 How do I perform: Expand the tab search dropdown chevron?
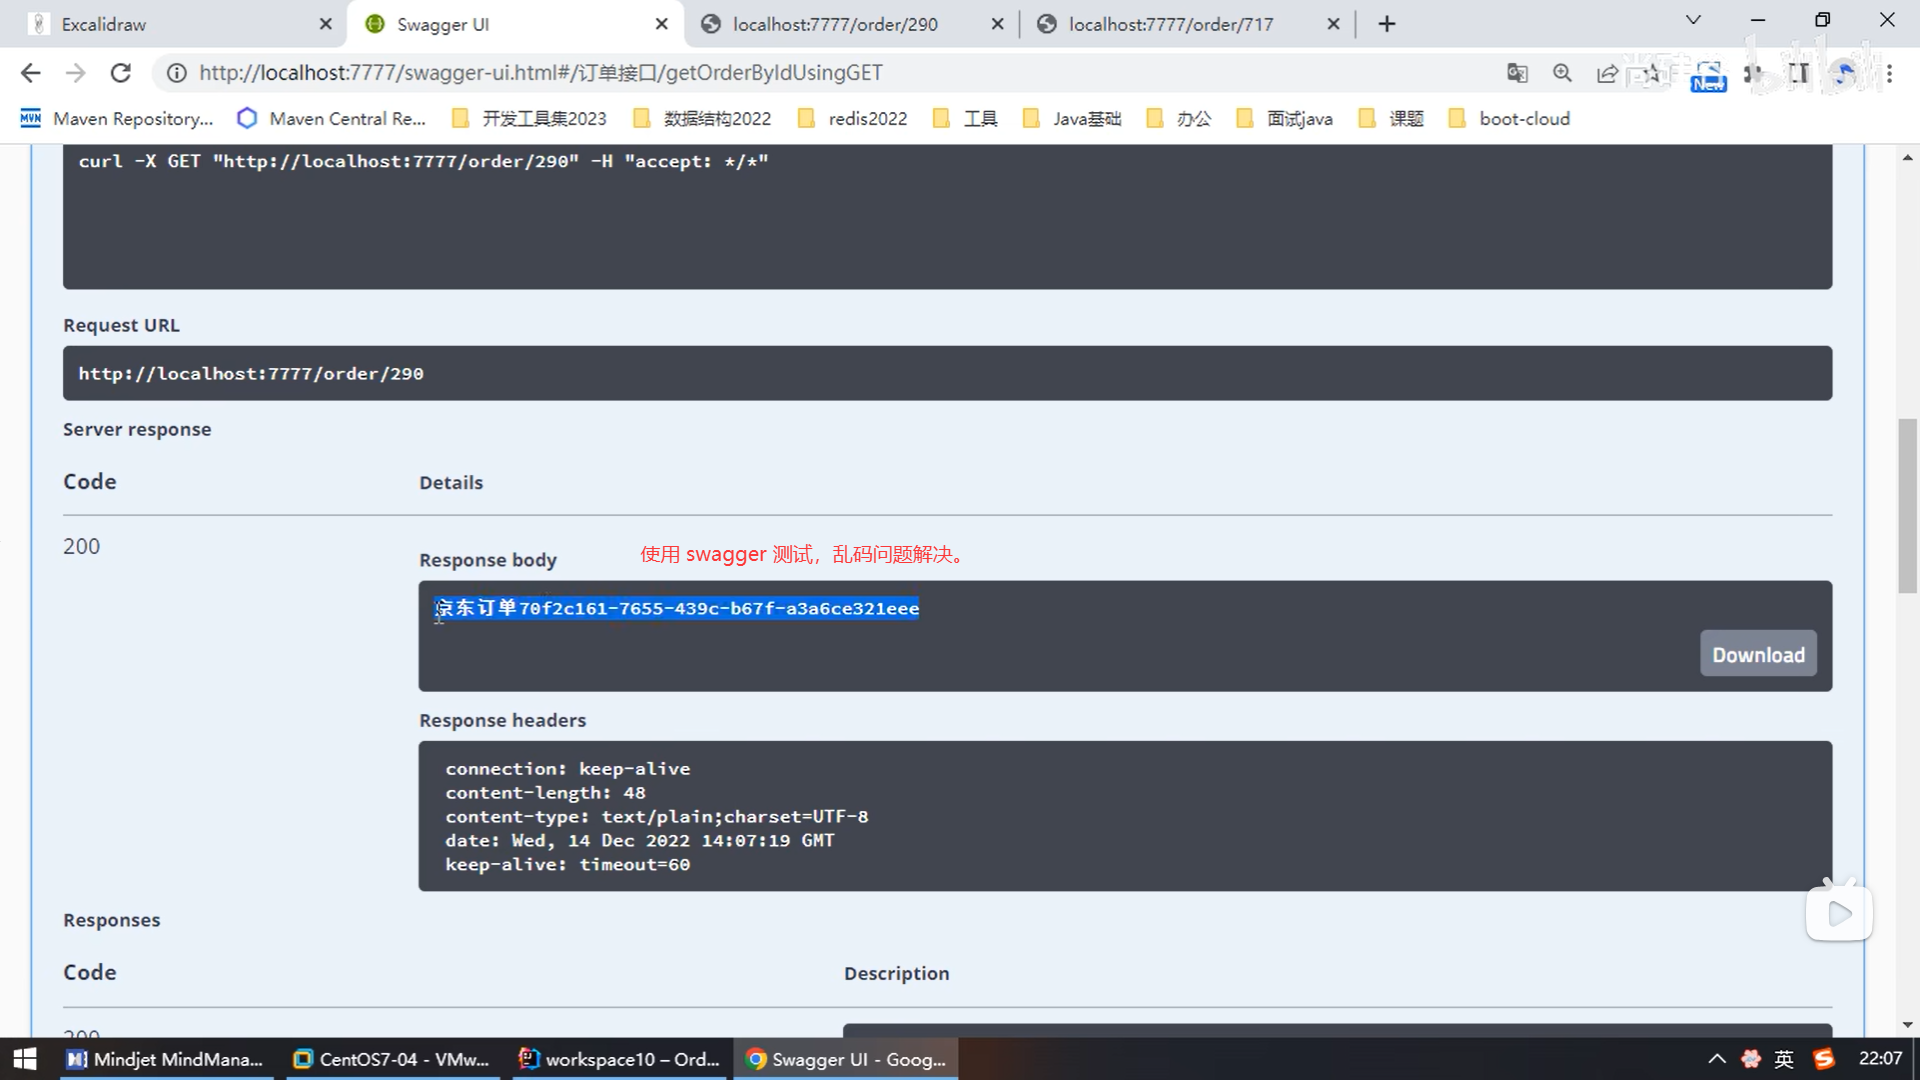[x=1693, y=20]
